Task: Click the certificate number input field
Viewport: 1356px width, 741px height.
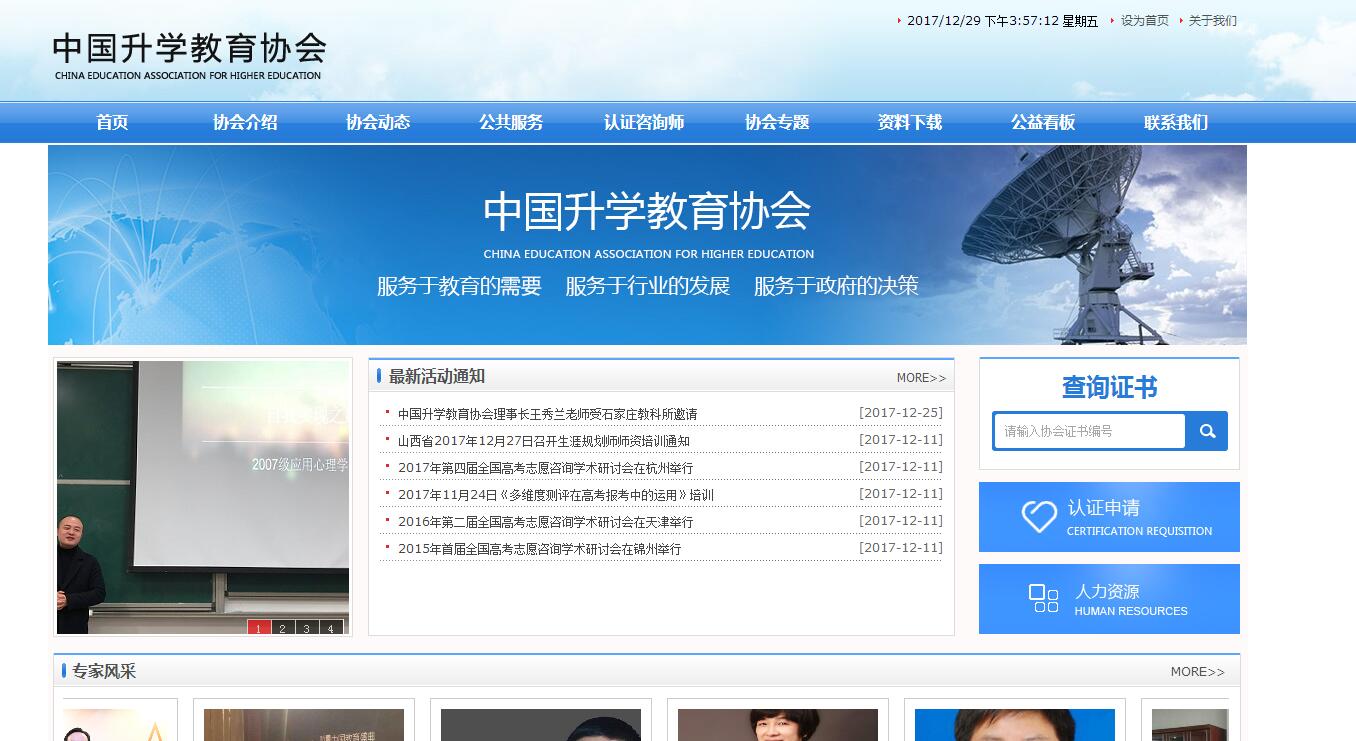Action: [x=1090, y=431]
